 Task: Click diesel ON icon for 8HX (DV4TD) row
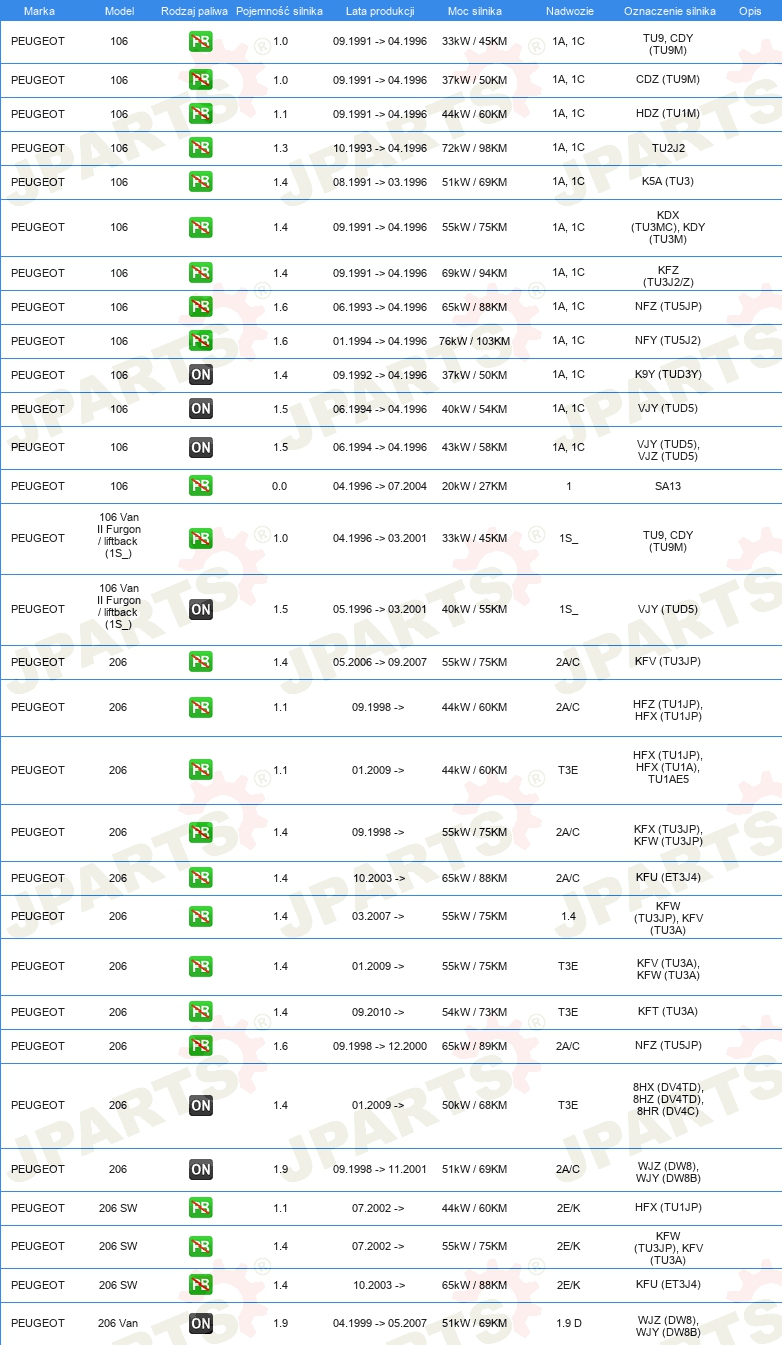(x=201, y=1105)
